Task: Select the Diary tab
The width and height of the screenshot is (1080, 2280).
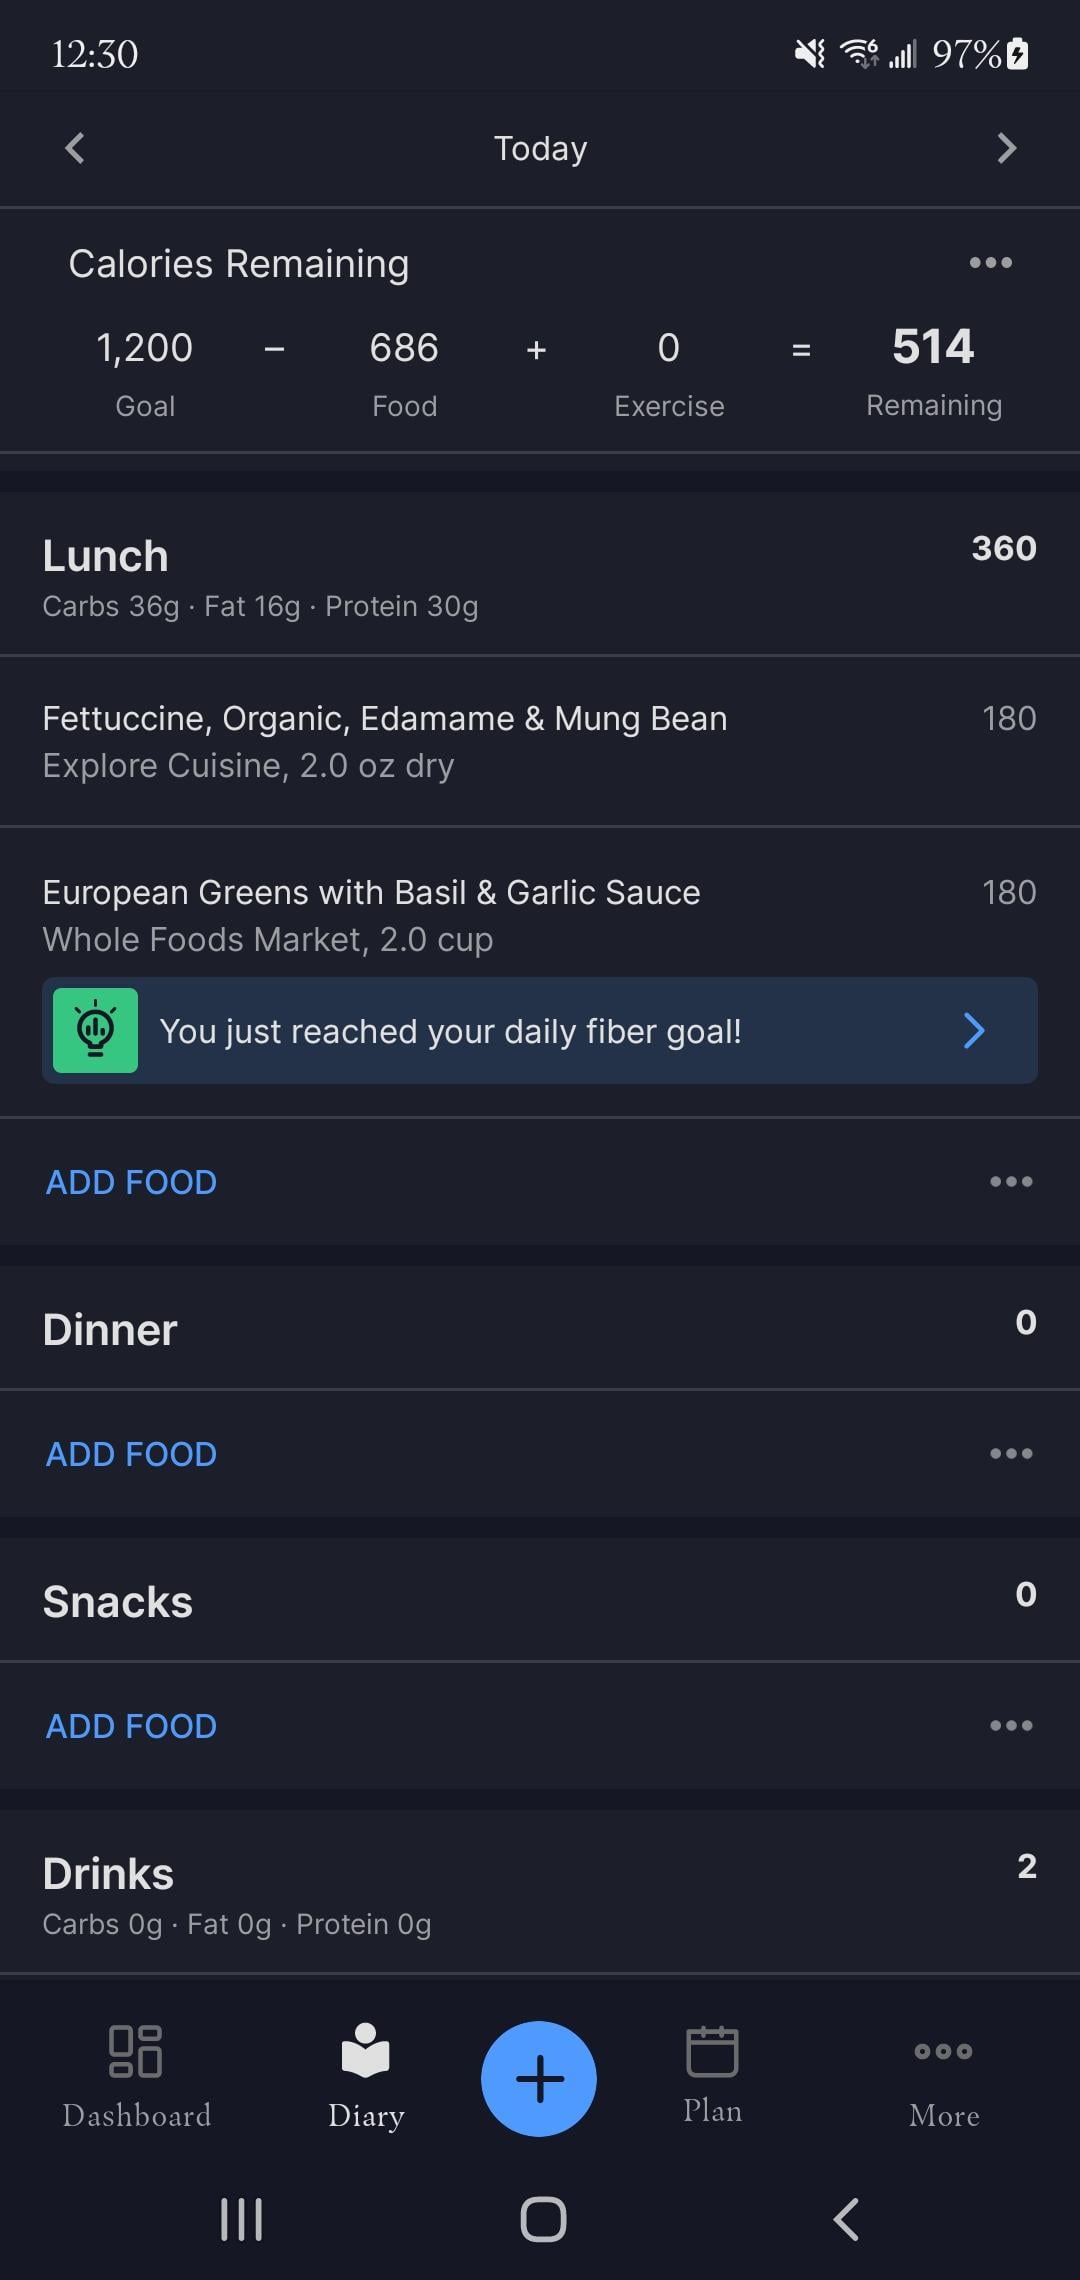Action: click(366, 2076)
